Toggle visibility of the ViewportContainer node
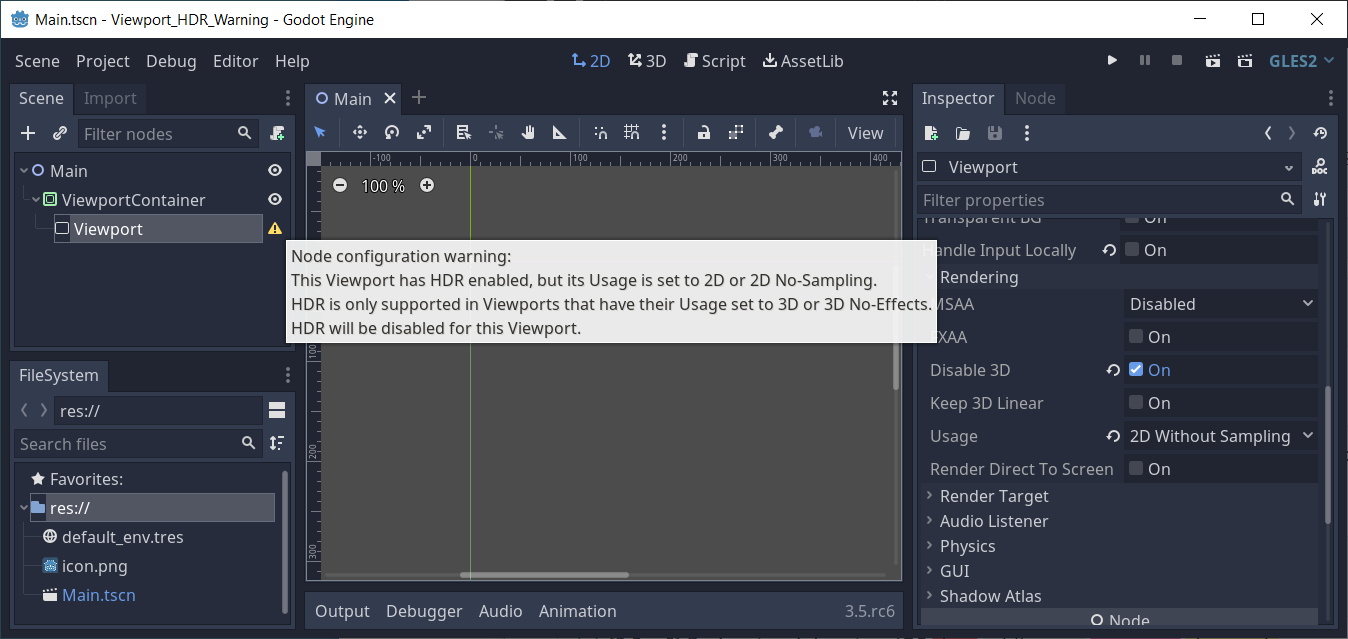1348x639 pixels. 274,199
